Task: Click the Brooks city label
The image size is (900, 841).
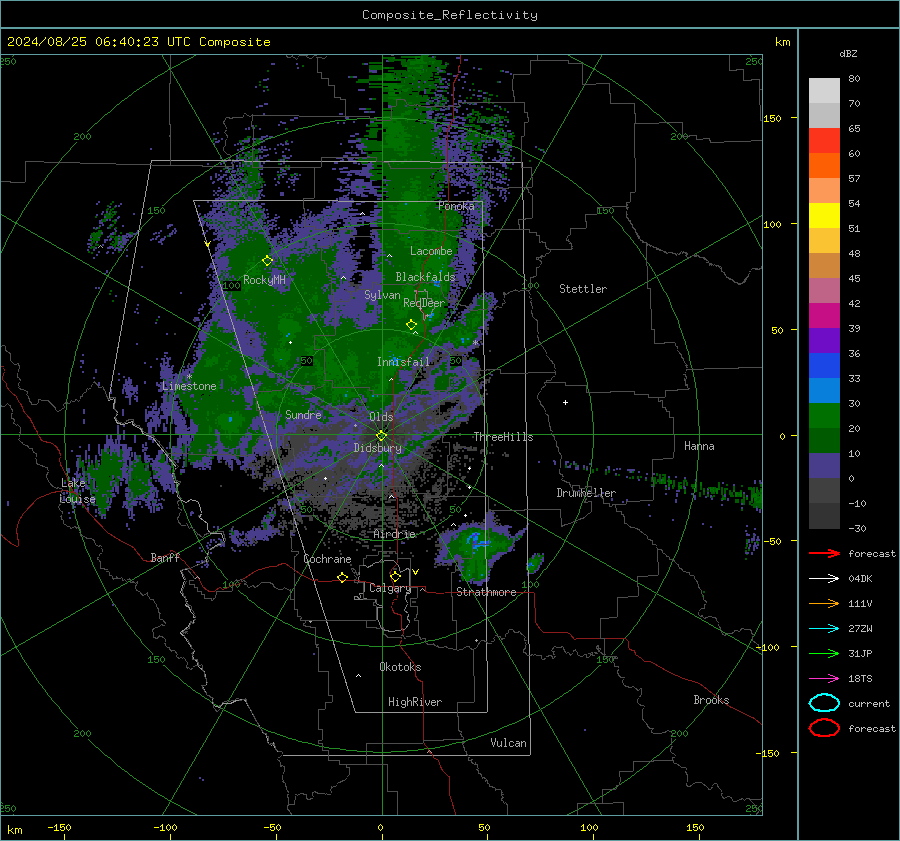Action: click(x=711, y=700)
